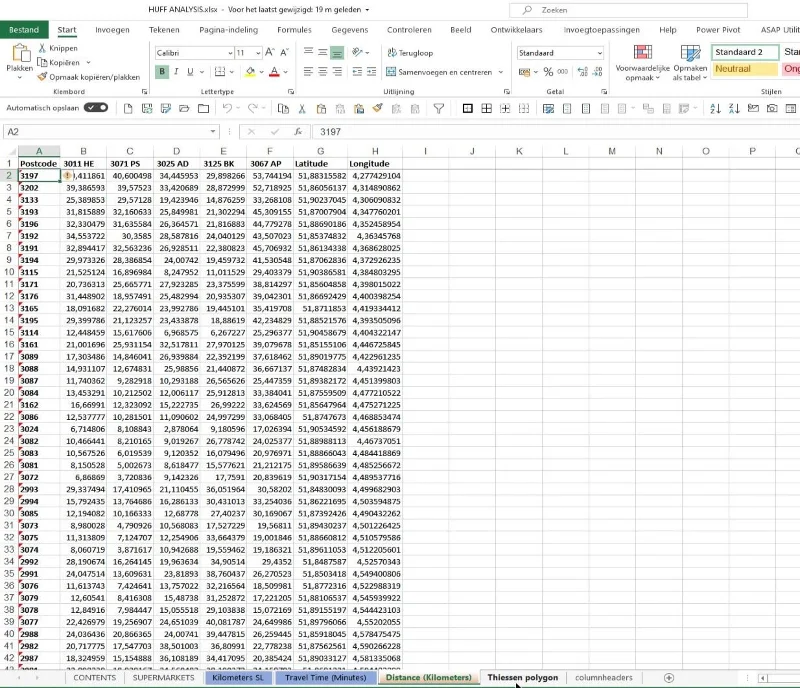Toggle Terugloop text wrapping
800x688 pixels.
(x=410, y=53)
